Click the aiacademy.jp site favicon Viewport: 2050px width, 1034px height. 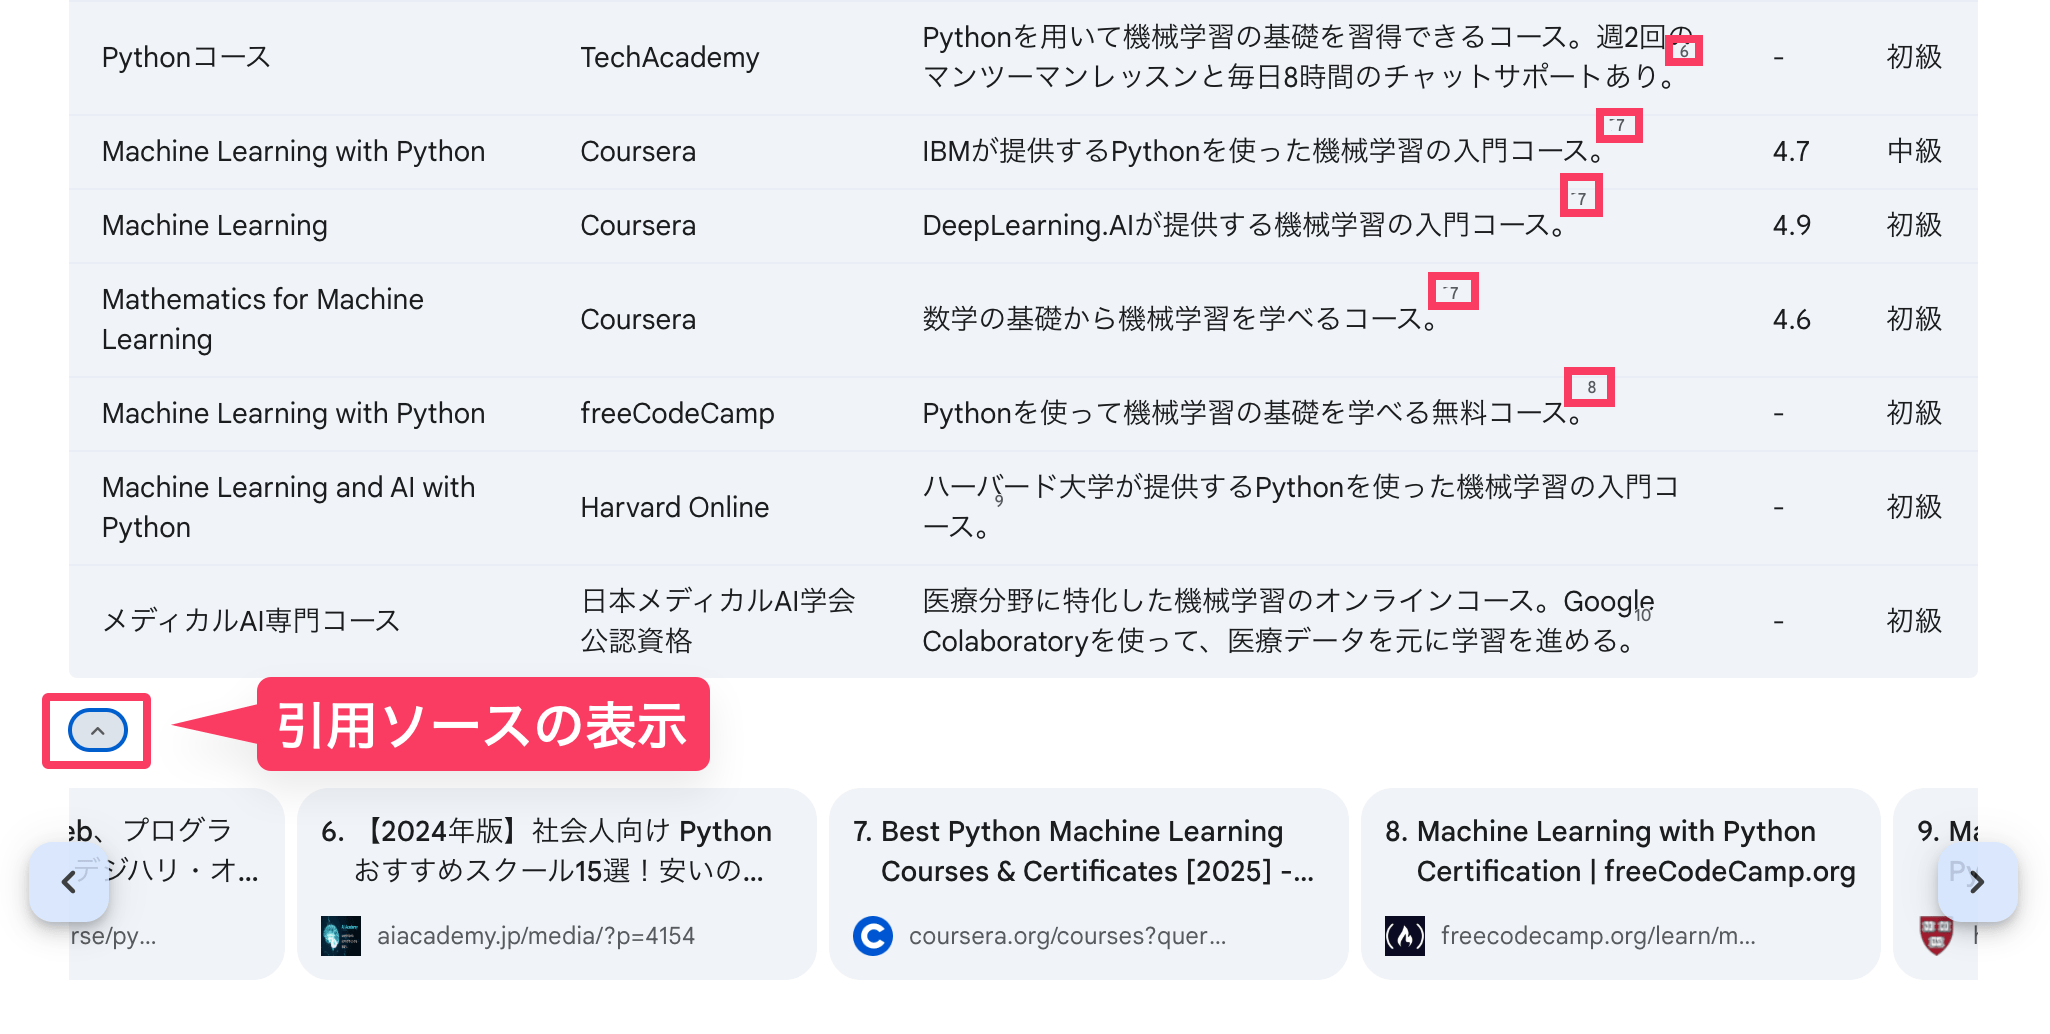click(341, 936)
